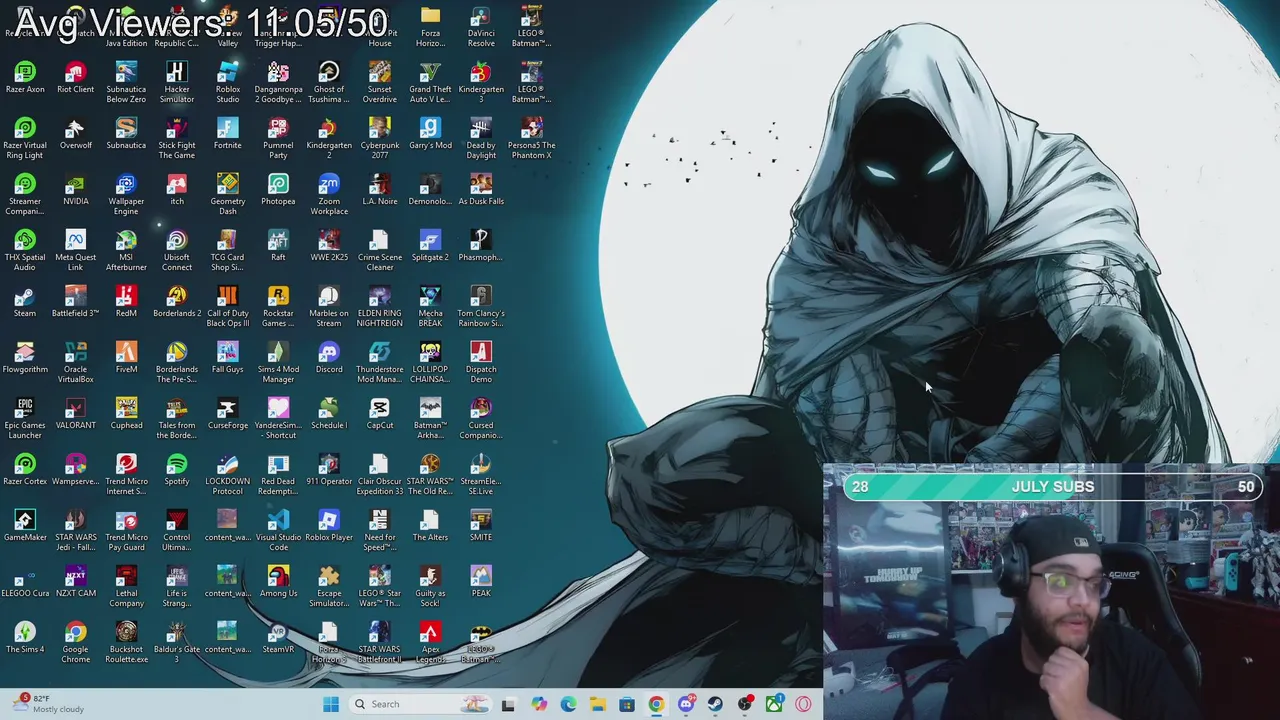Launch SMITE from the desktop
The width and height of the screenshot is (1280, 720).
point(481,526)
